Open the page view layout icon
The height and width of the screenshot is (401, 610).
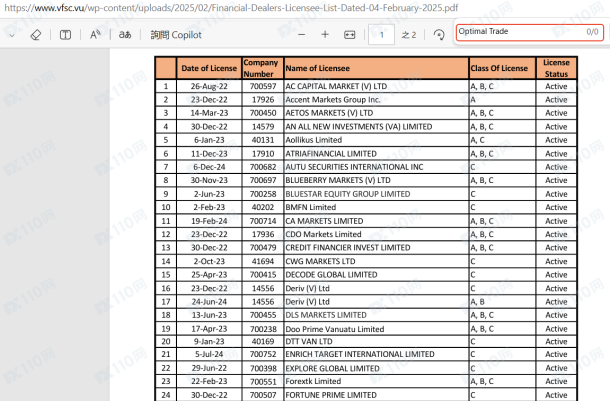pos(65,35)
